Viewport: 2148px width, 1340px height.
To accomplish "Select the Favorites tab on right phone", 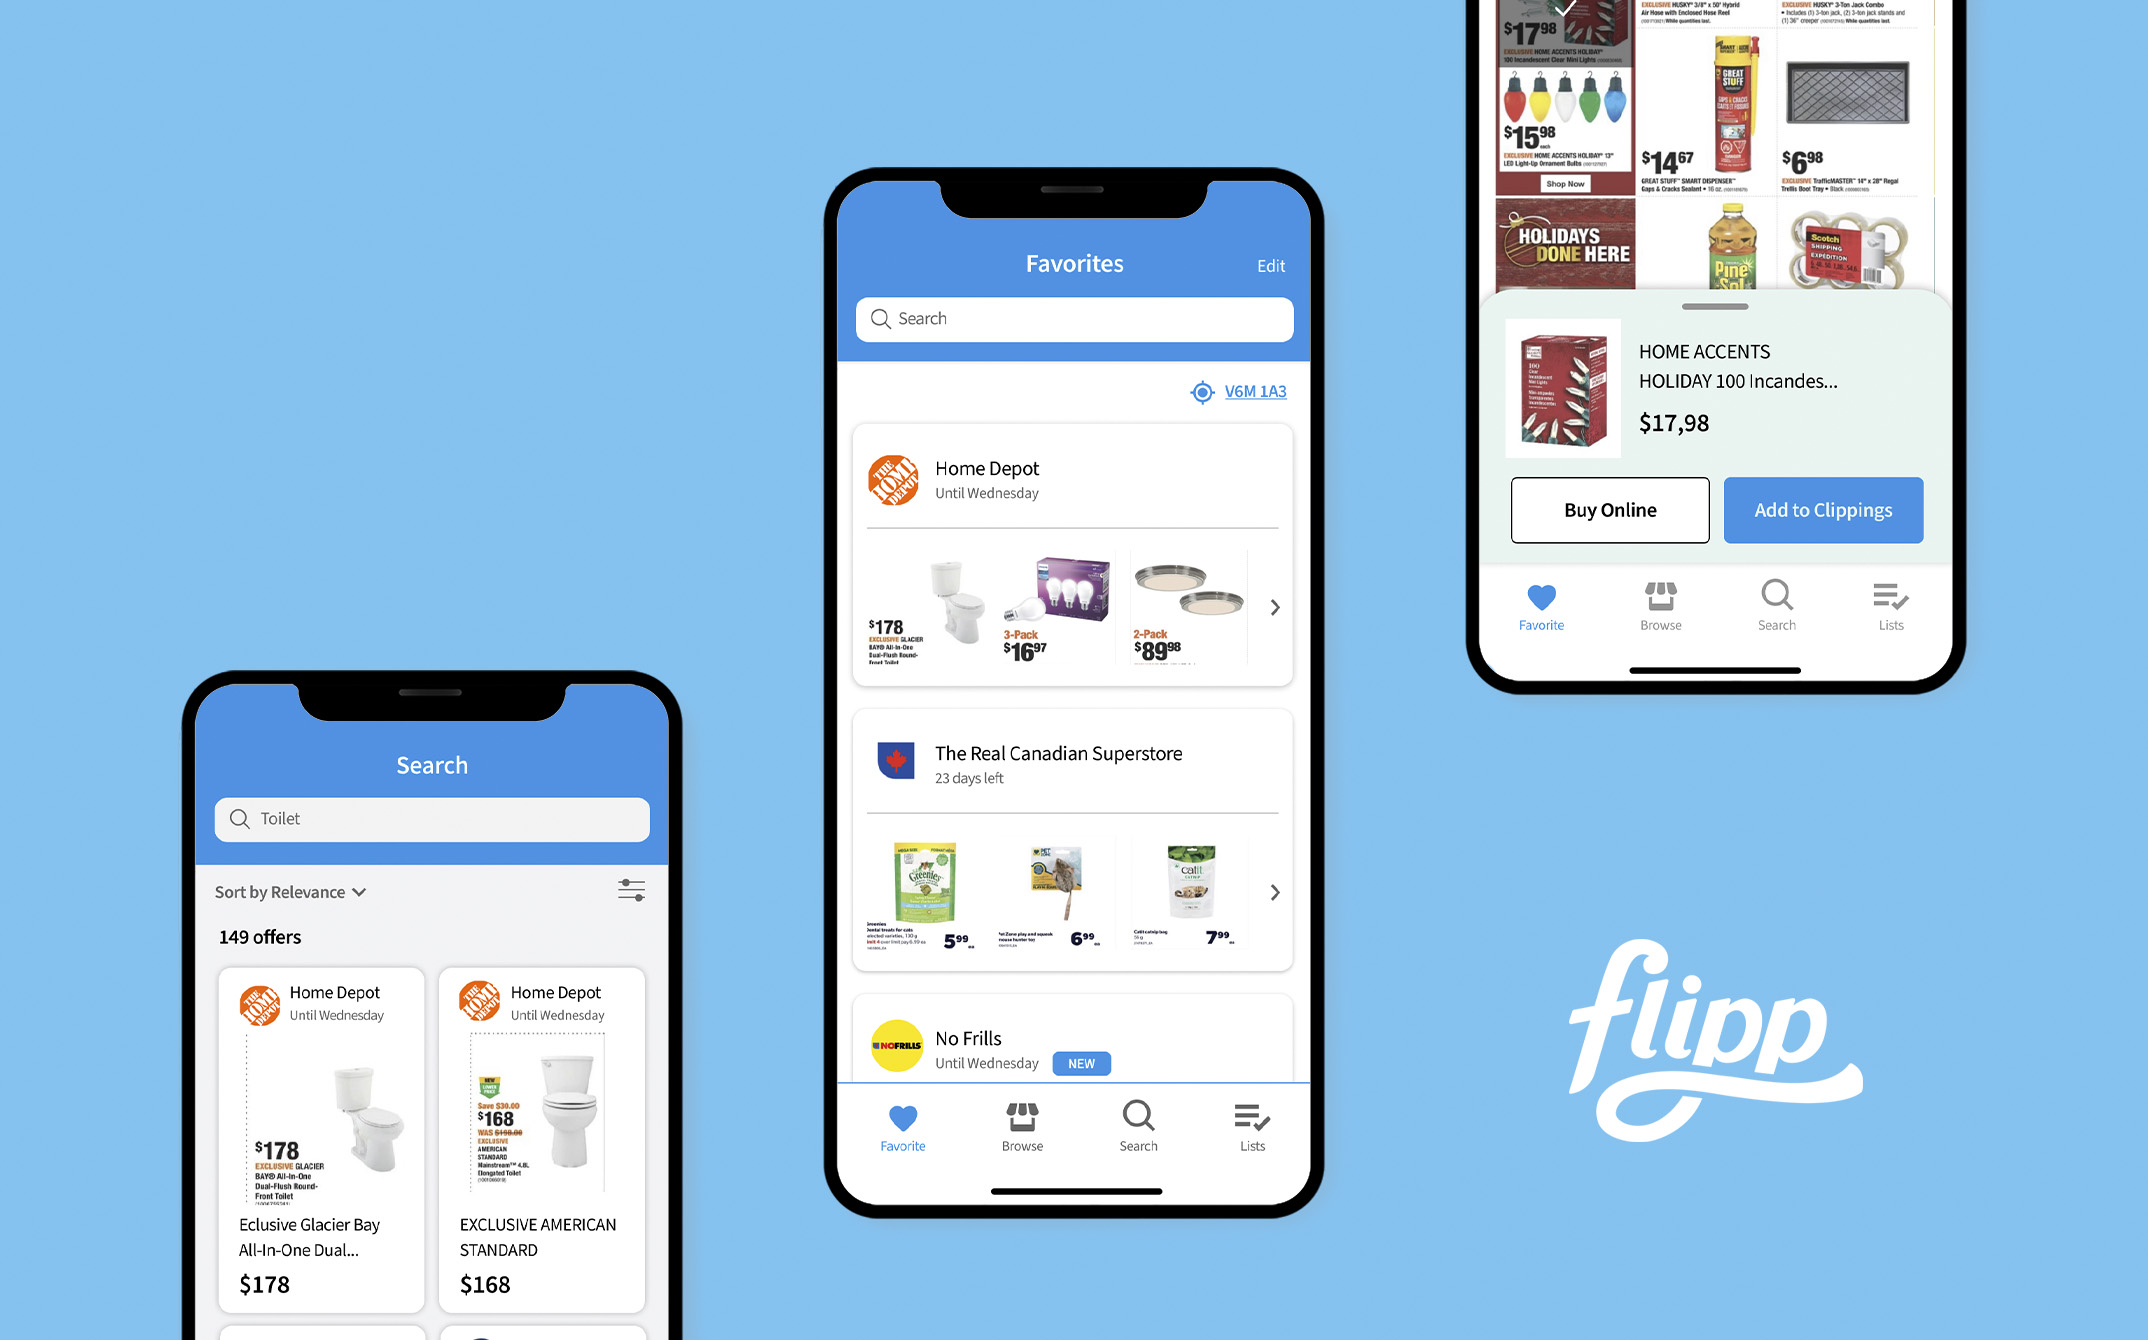I will [x=1540, y=605].
